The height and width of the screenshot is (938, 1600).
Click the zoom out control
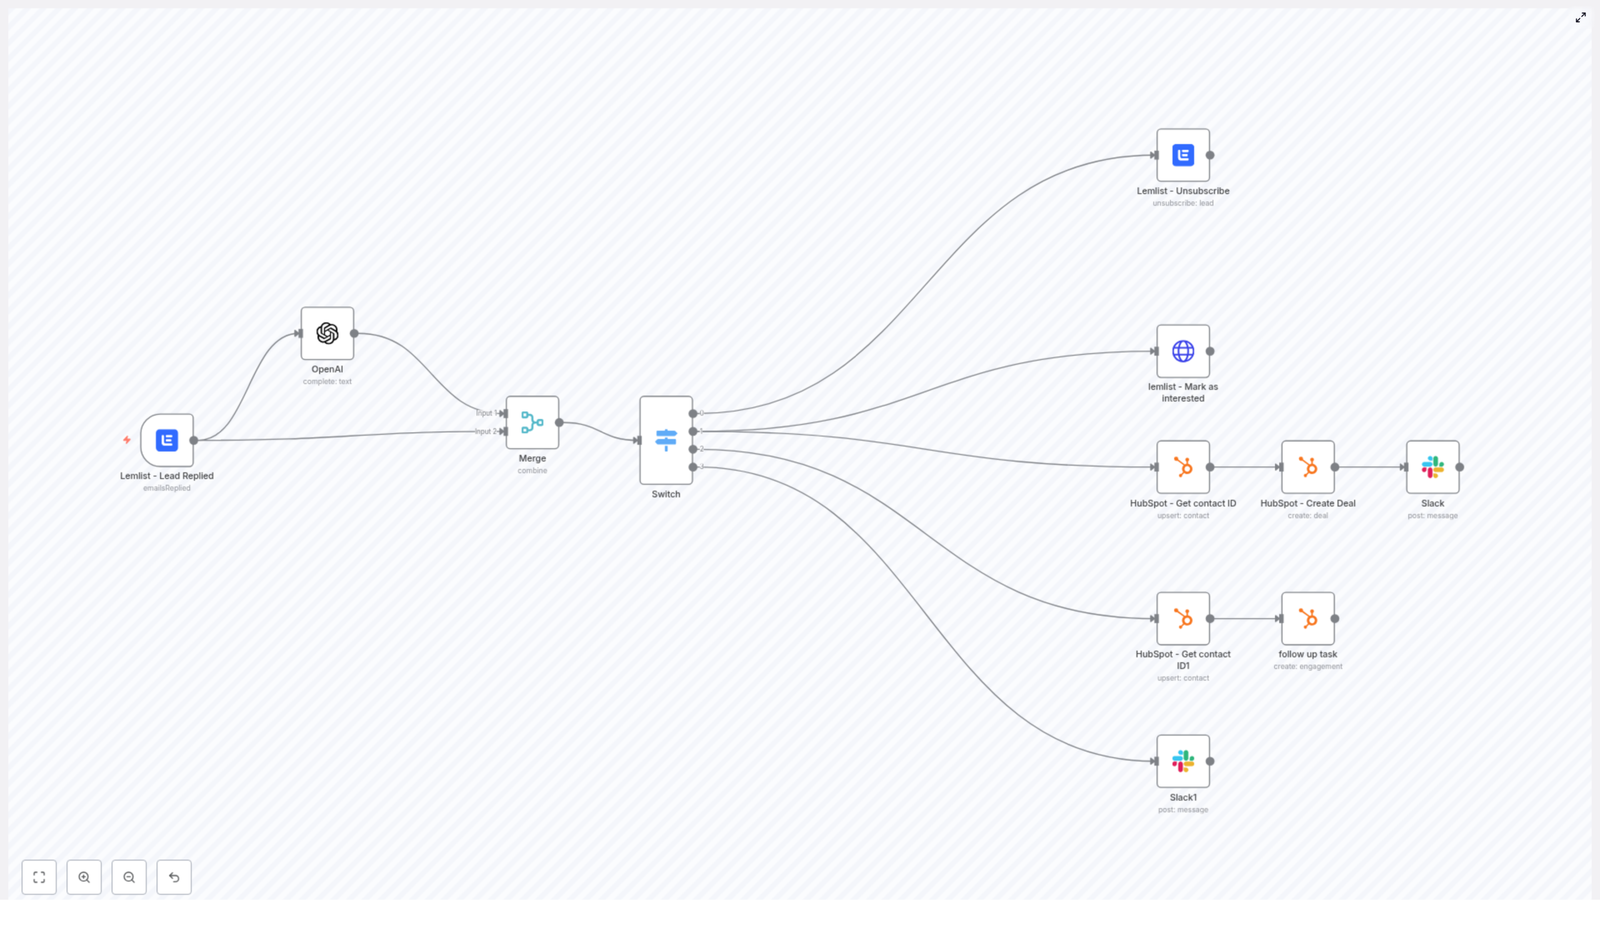(129, 877)
